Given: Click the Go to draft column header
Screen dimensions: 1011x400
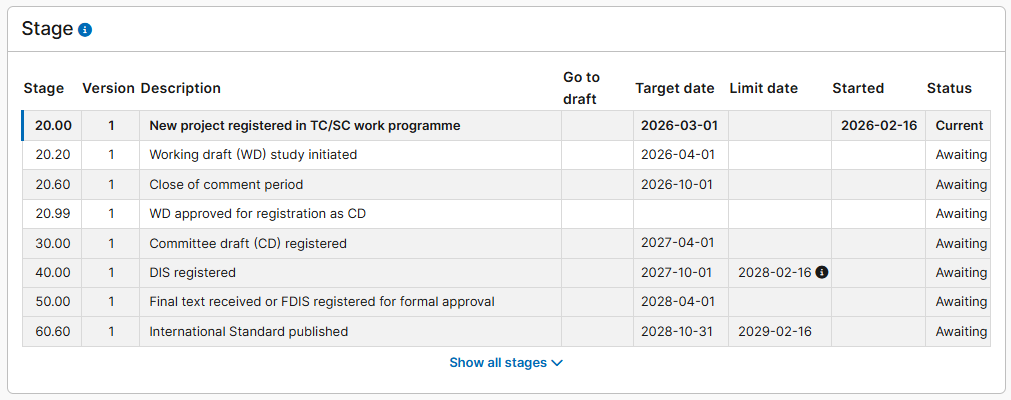Looking at the screenshot, I should pos(581,88).
